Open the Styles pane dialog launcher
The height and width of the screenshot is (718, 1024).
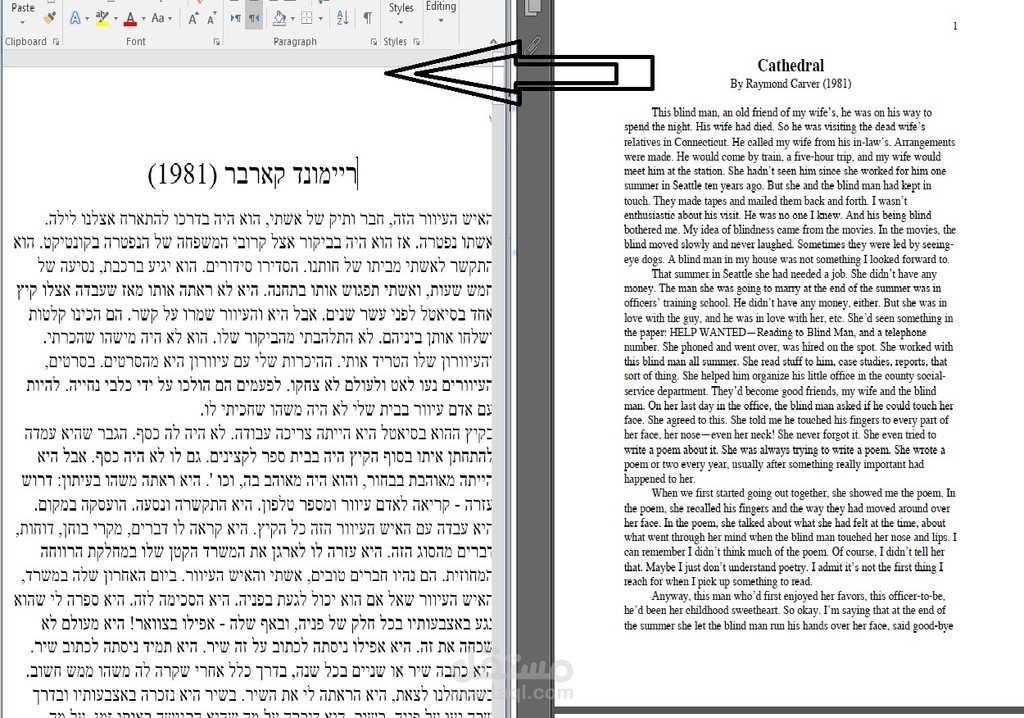click(416, 42)
